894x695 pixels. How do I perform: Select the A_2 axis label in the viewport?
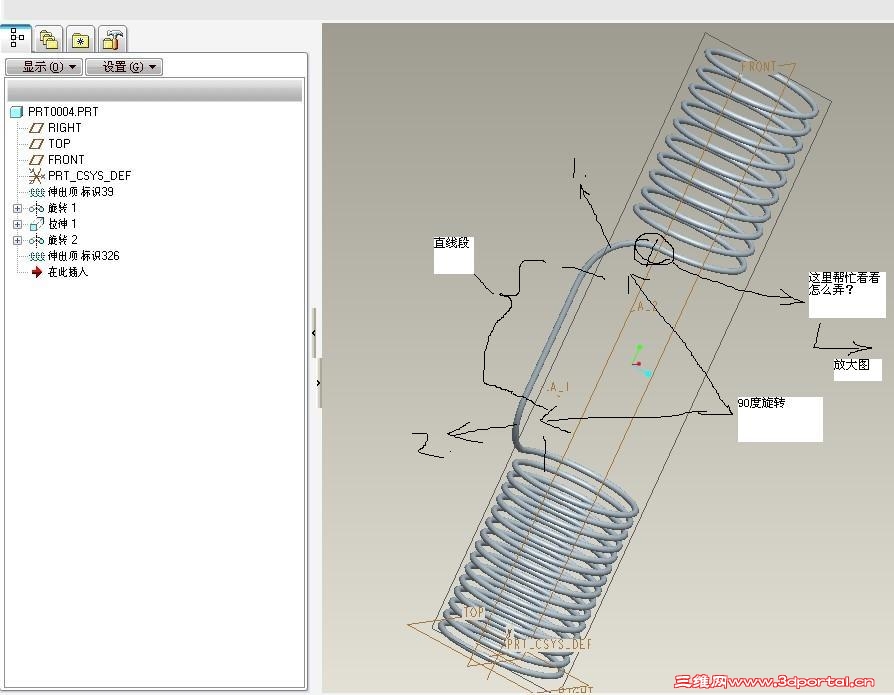point(646,307)
